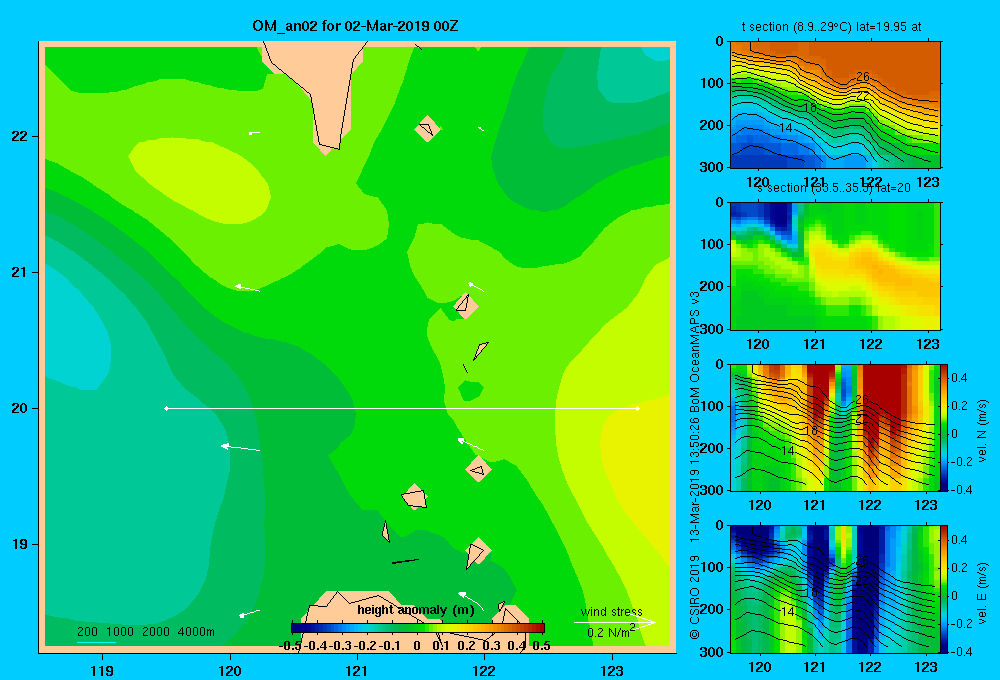Click the east endpoint of the white section line
This screenshot has height=680, width=1000.
coord(637,408)
